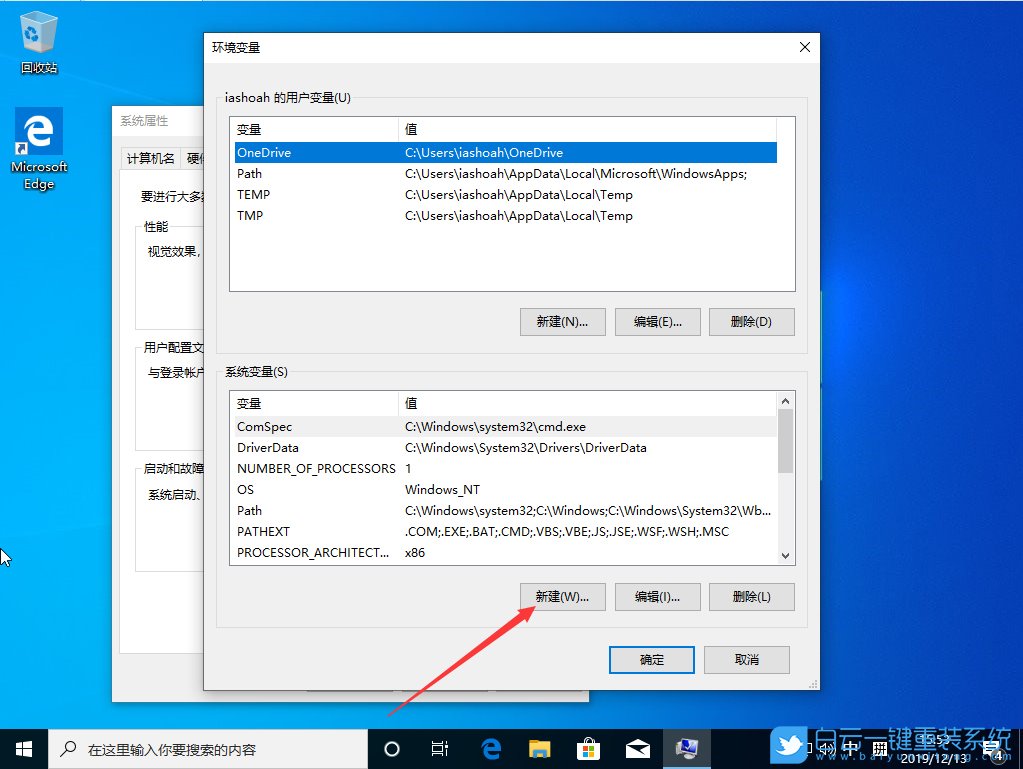
Task: Open File Explorer from the taskbar
Action: click(540, 748)
